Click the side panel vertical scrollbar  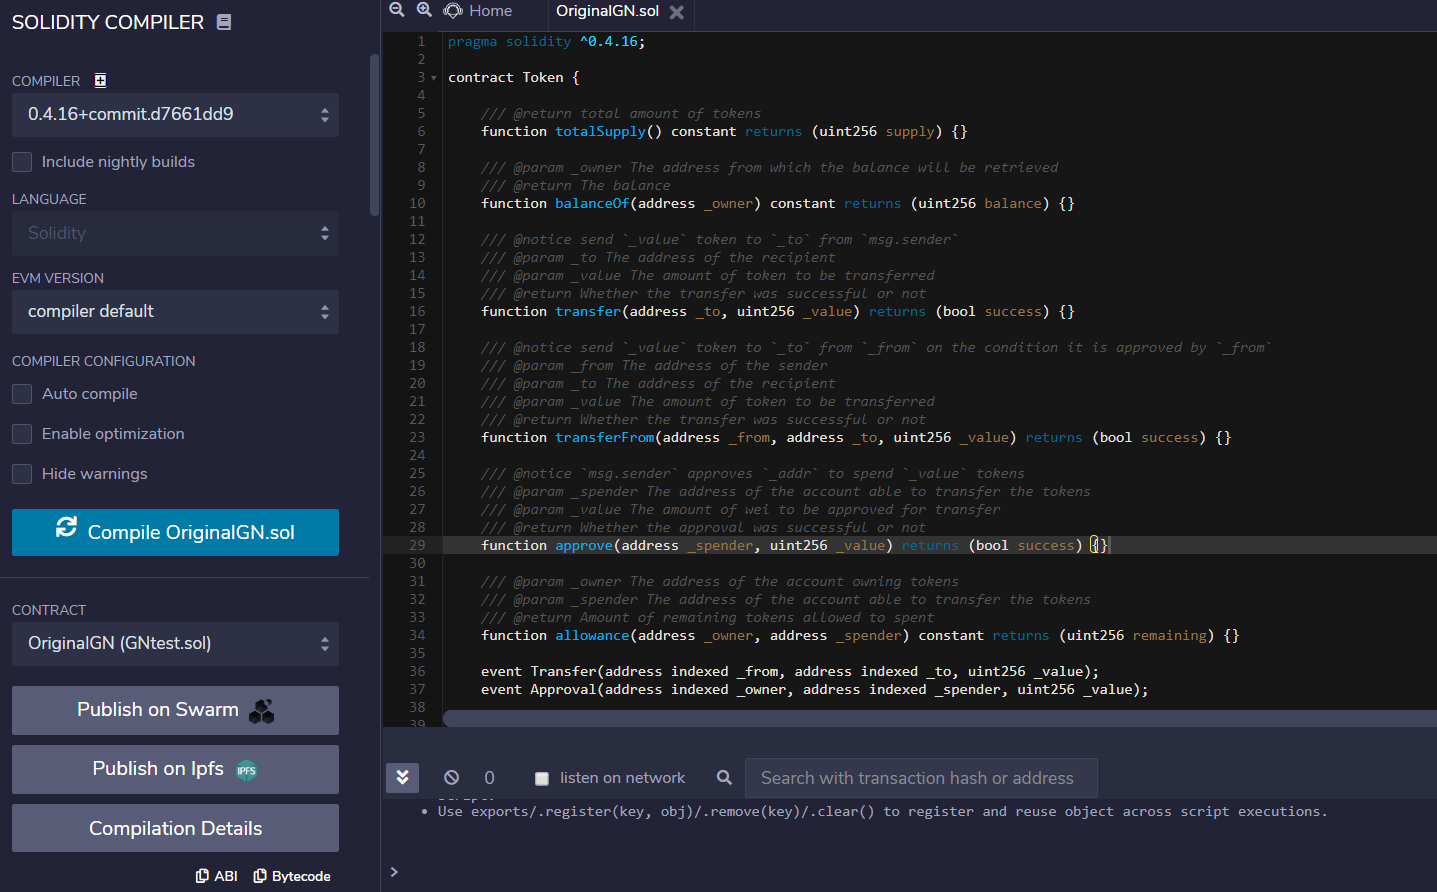[374, 135]
